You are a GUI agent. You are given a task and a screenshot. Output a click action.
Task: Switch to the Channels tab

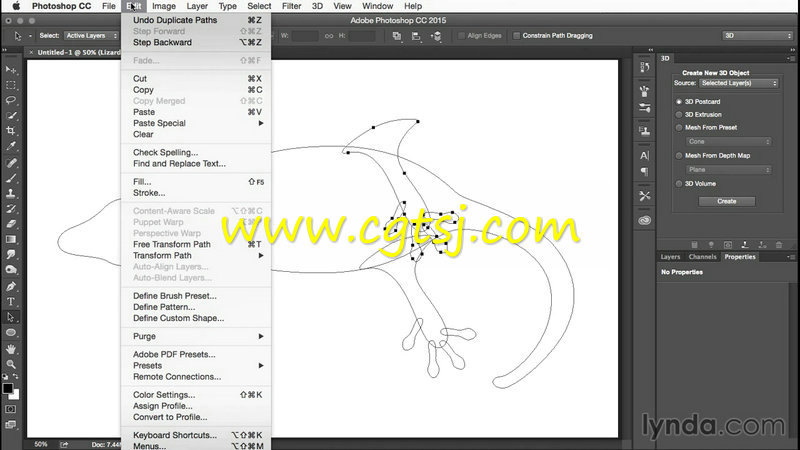(702, 257)
